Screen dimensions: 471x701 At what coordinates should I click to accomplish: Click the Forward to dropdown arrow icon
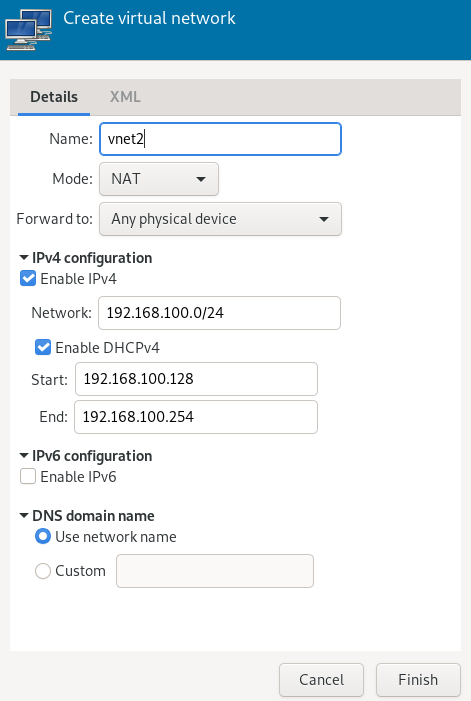tap(324, 220)
